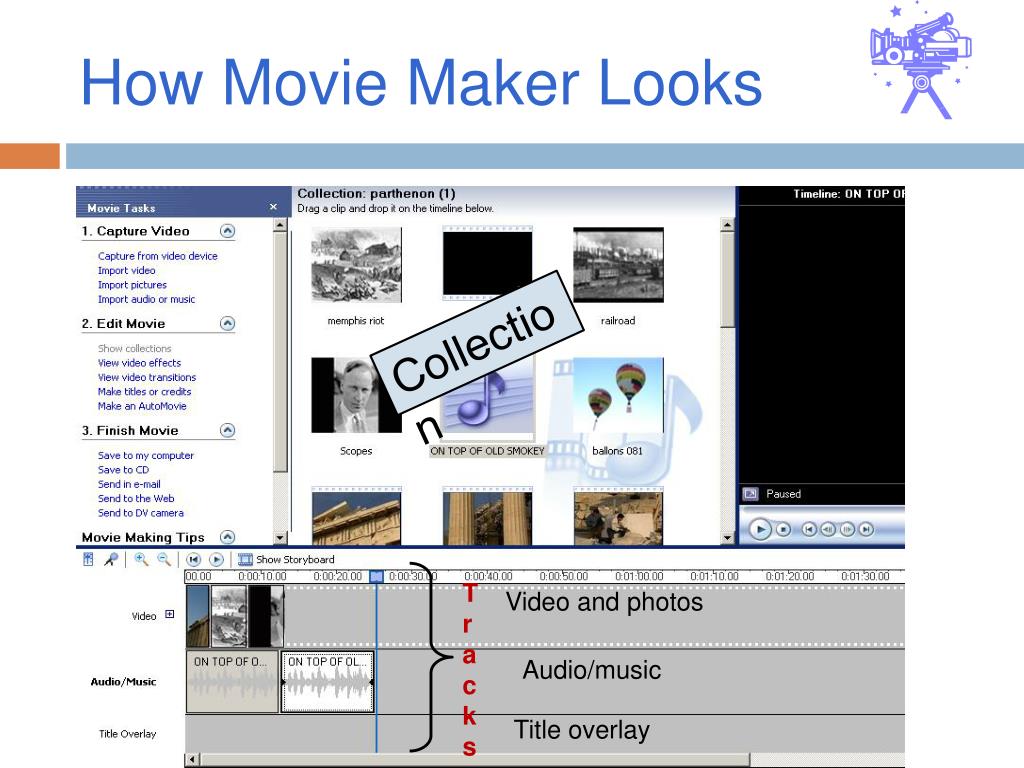Select the ON TOP OF OLD SMOKEY label
This screenshot has height=768, width=1024.
click(x=487, y=451)
